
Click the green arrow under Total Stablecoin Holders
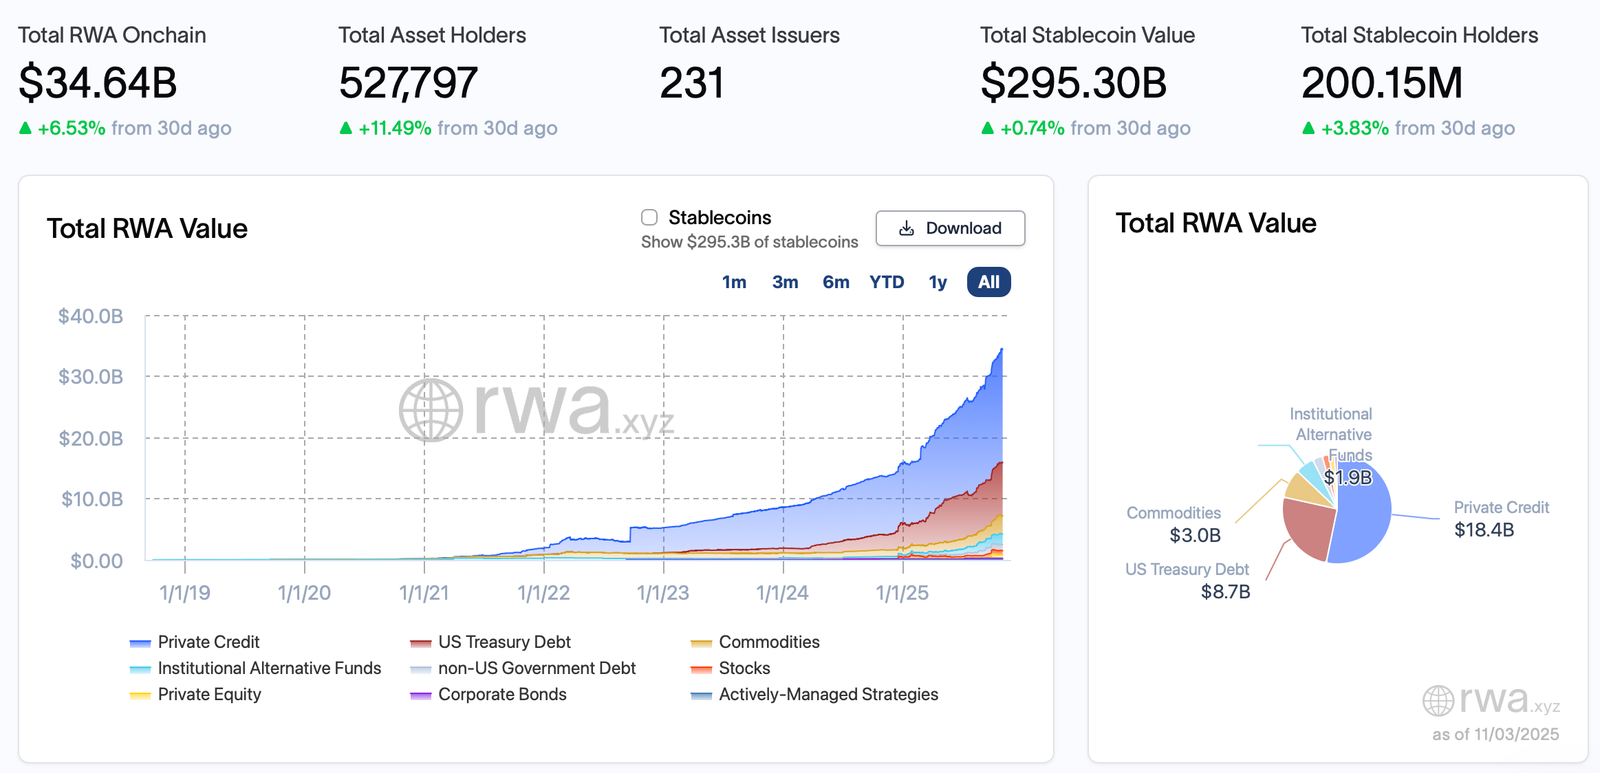[x=1308, y=128]
